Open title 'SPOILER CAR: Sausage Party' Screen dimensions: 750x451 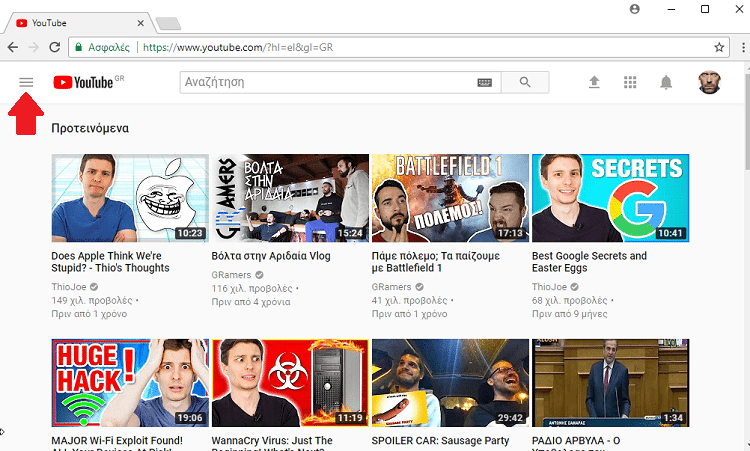tap(441, 440)
